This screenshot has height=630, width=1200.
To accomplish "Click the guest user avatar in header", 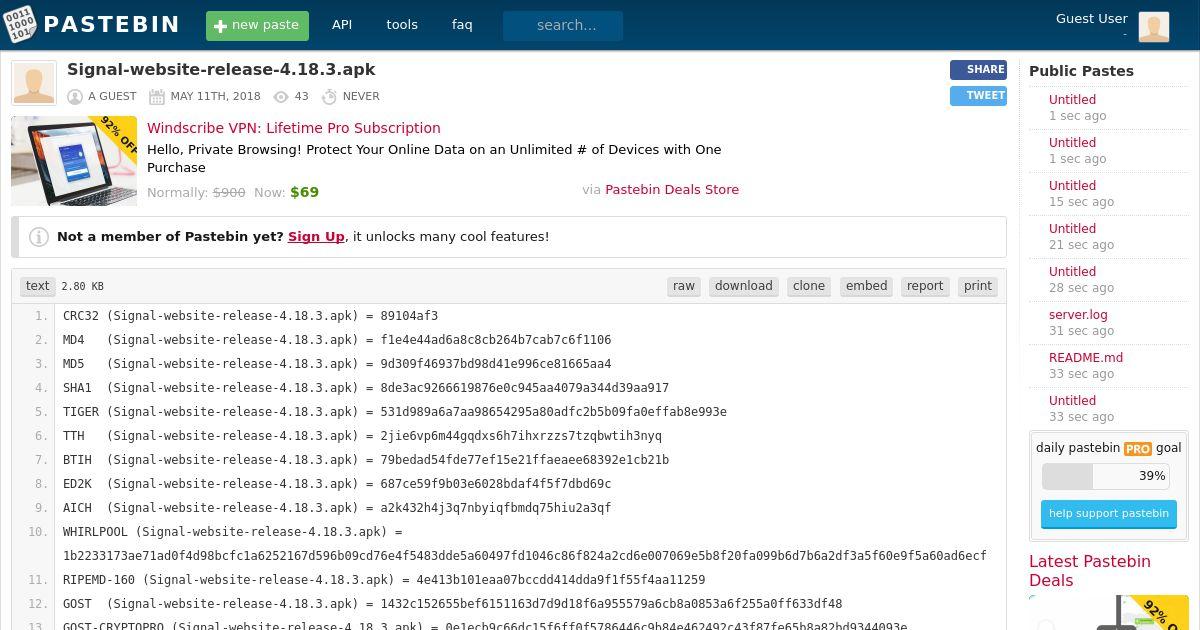I will click(1154, 26).
